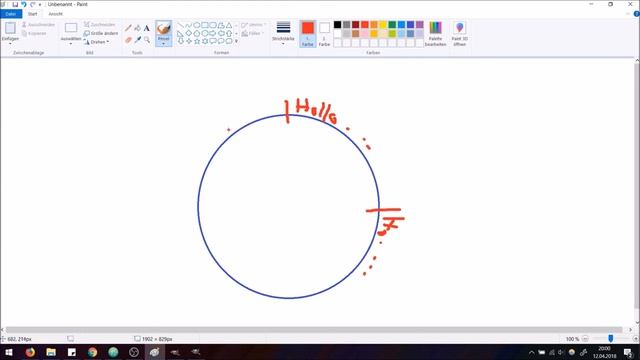
Task: Choose the Triangle shape in Formen gallery
Action: pos(229,25)
